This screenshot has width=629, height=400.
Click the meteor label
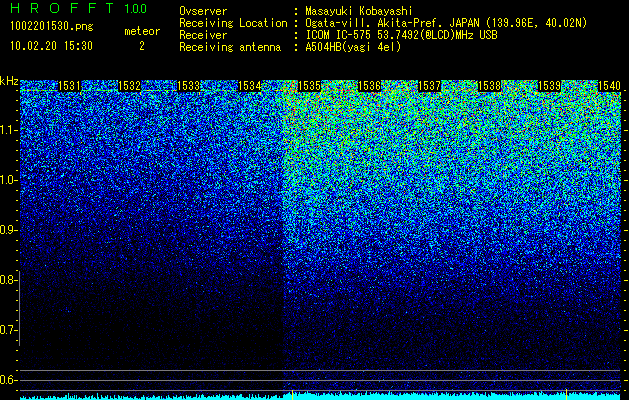click(142, 31)
